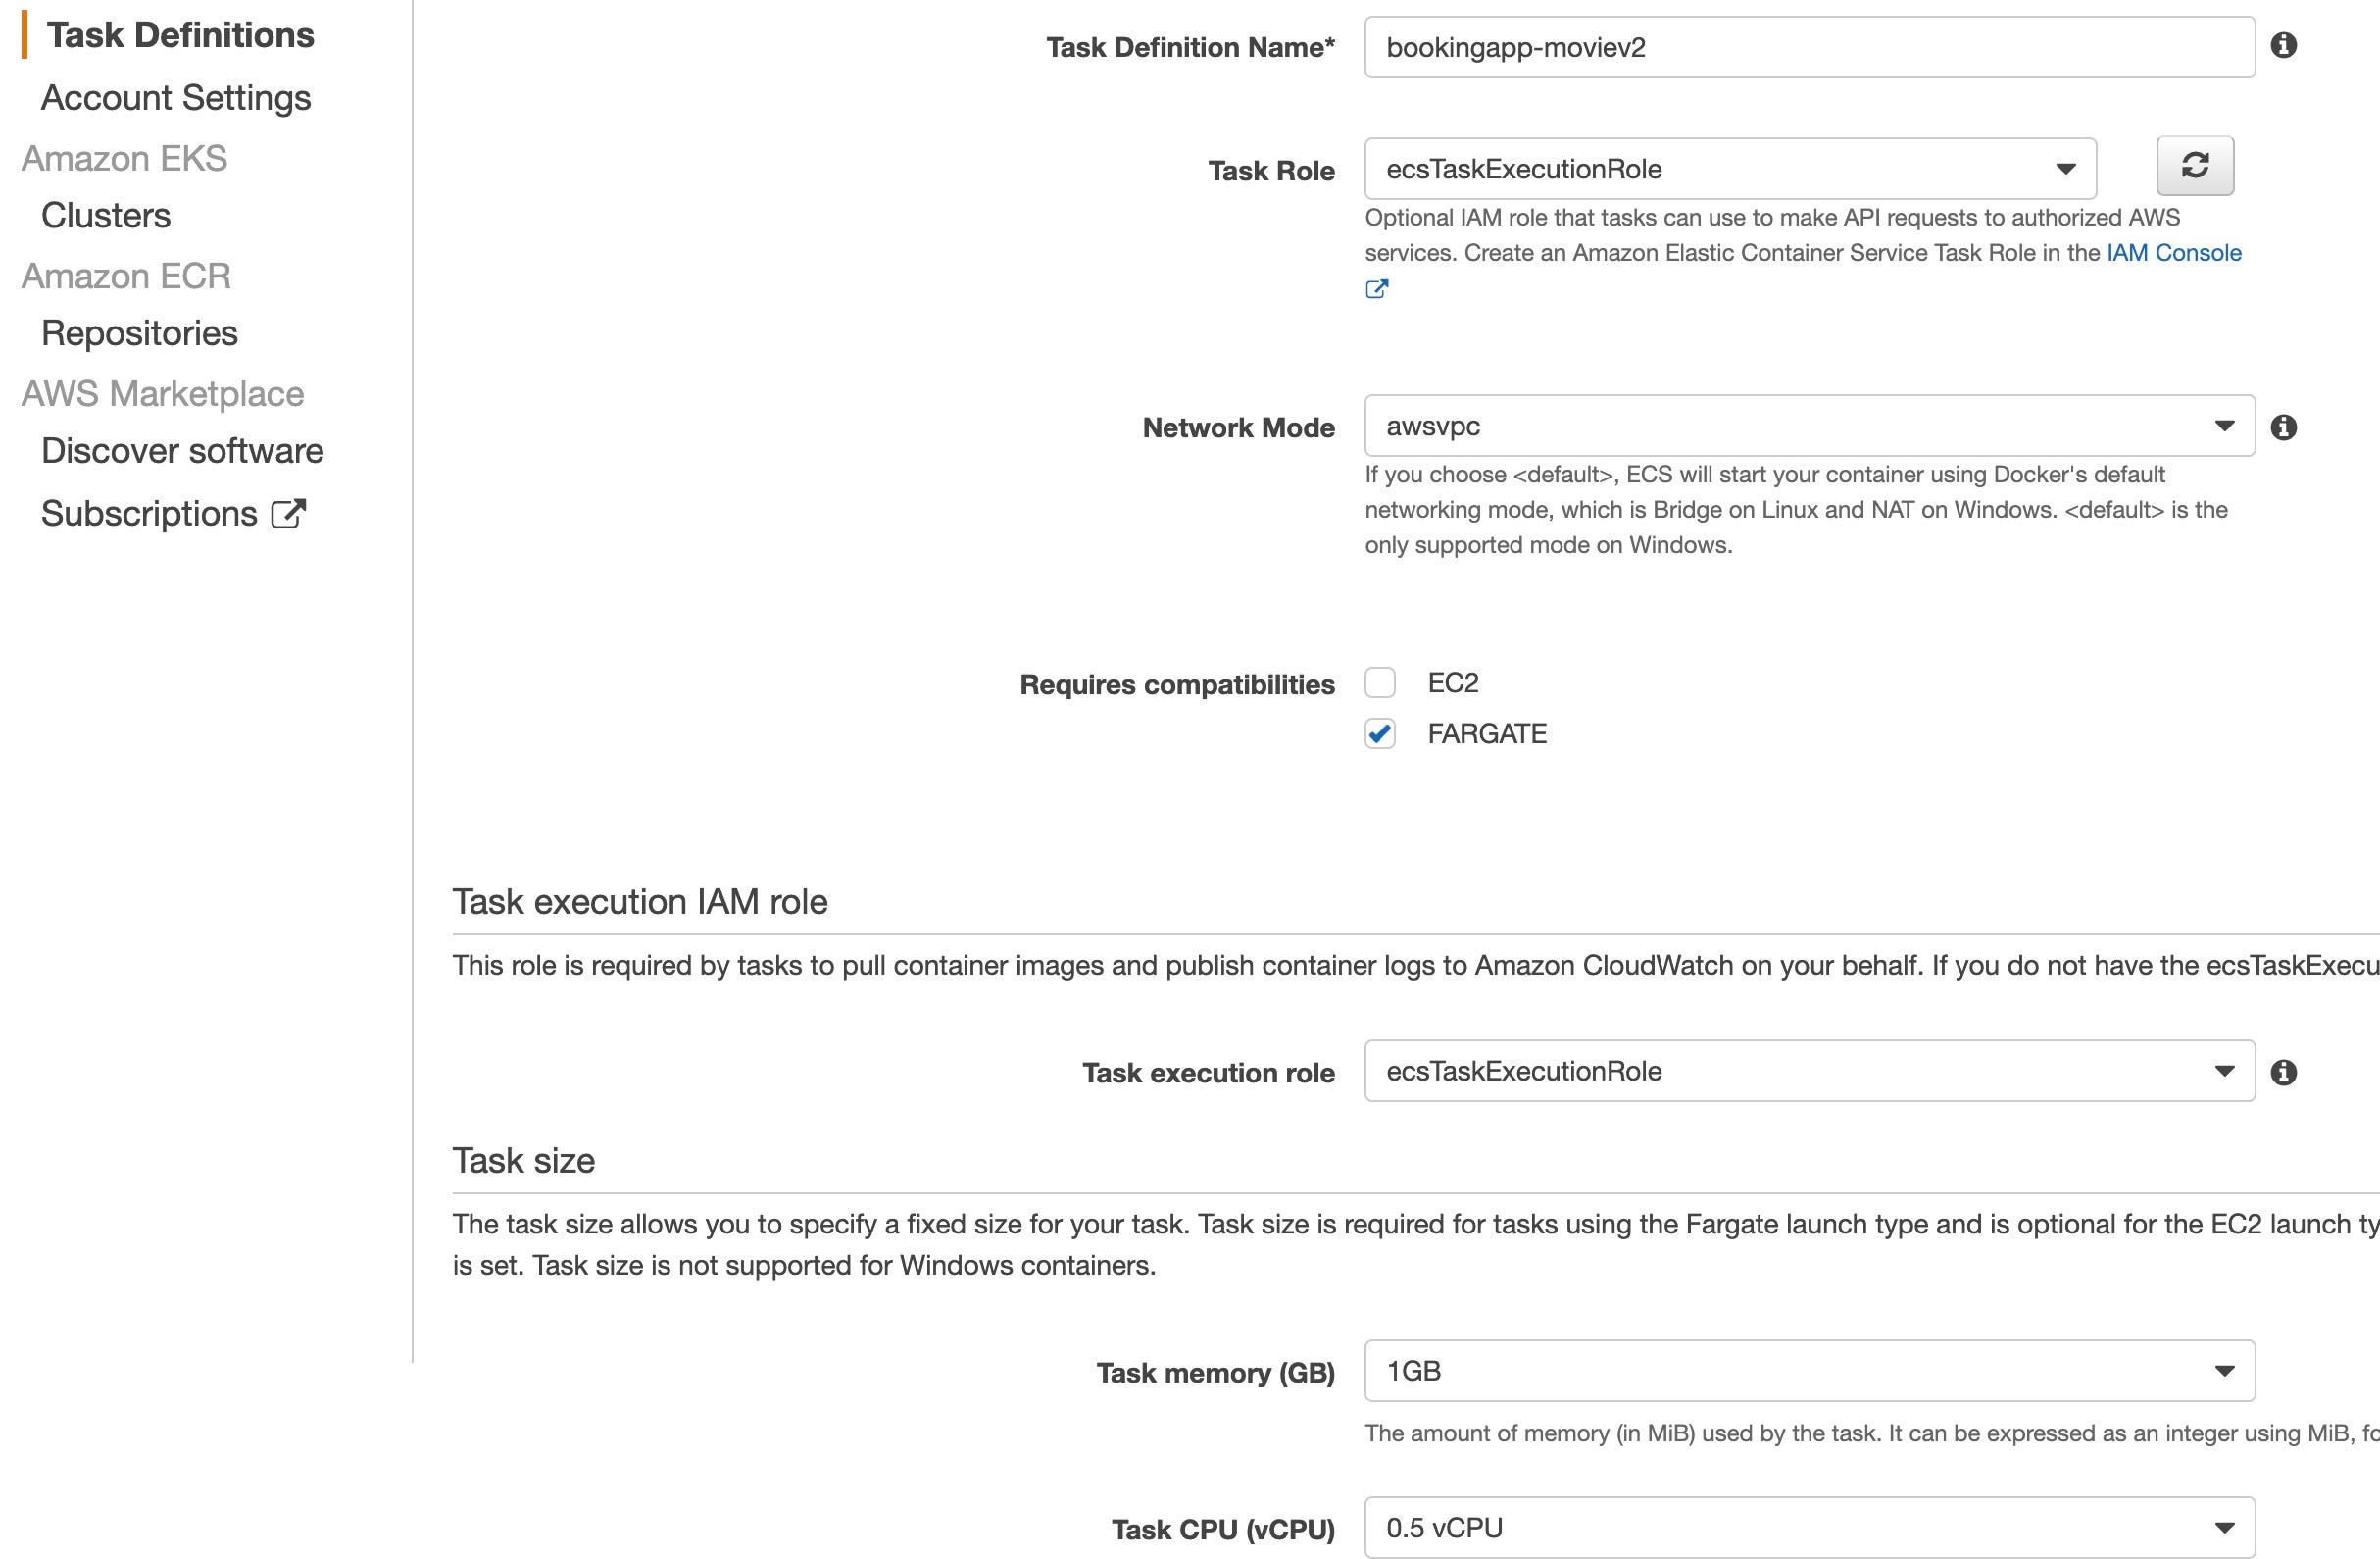
Task: Expand the Task CPU 0.5 vCPU dropdown
Action: (1809, 1528)
